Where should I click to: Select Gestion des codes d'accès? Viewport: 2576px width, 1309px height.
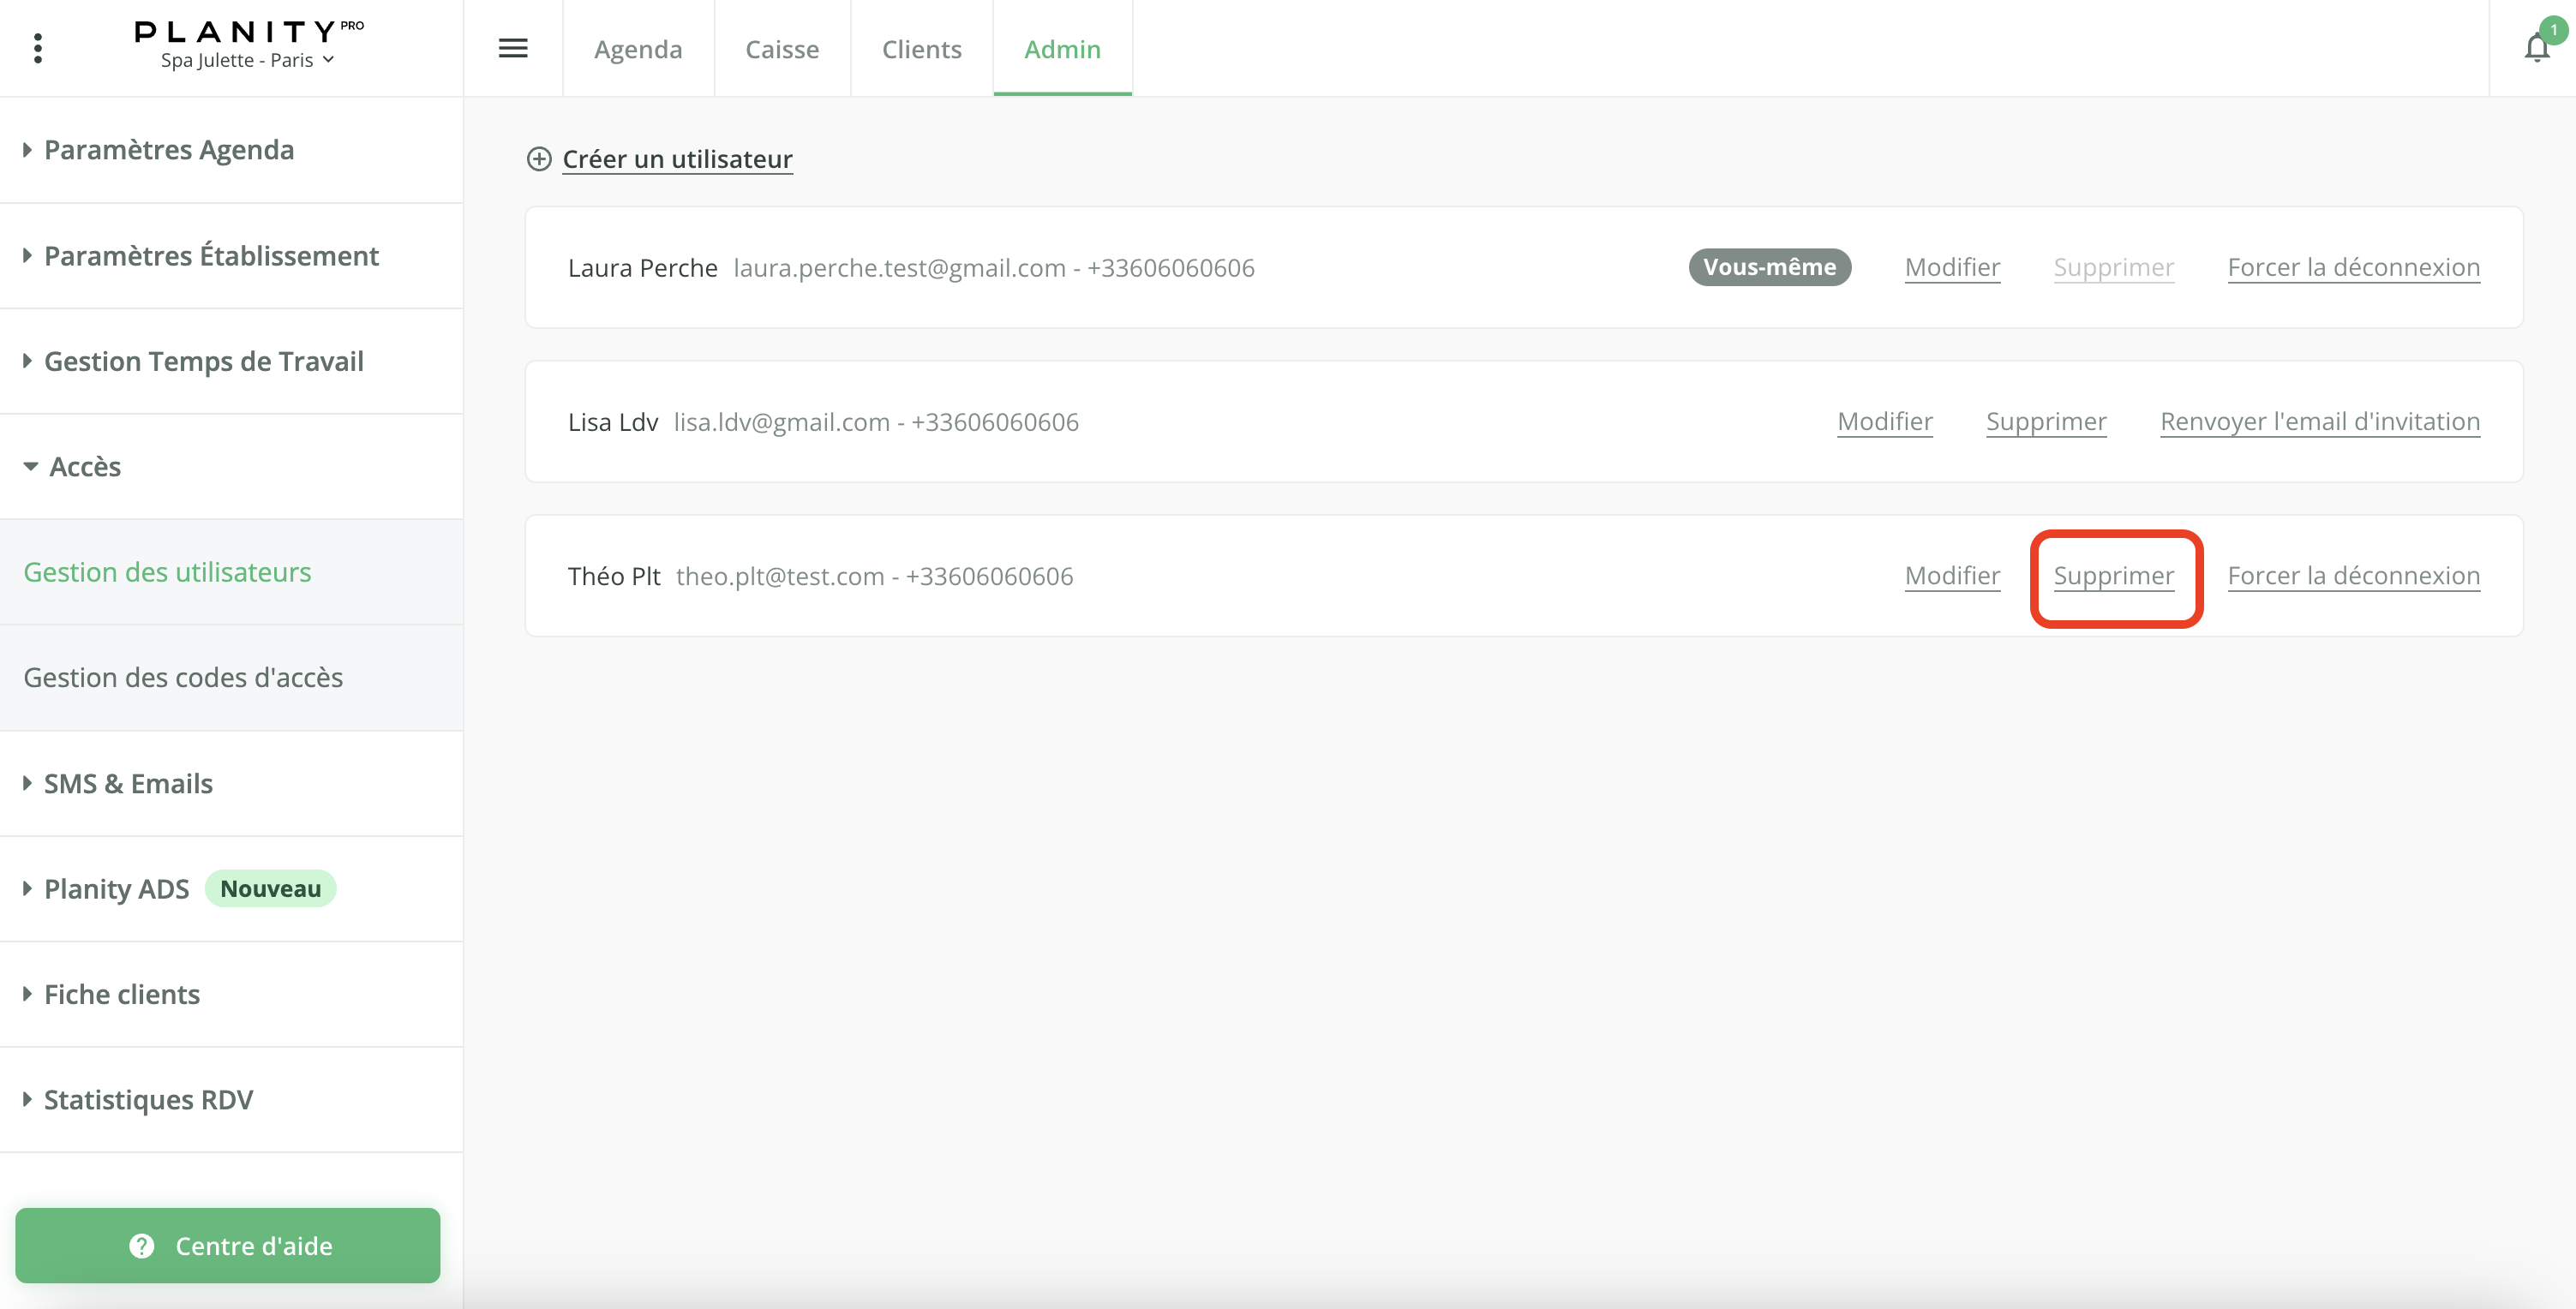(x=183, y=678)
